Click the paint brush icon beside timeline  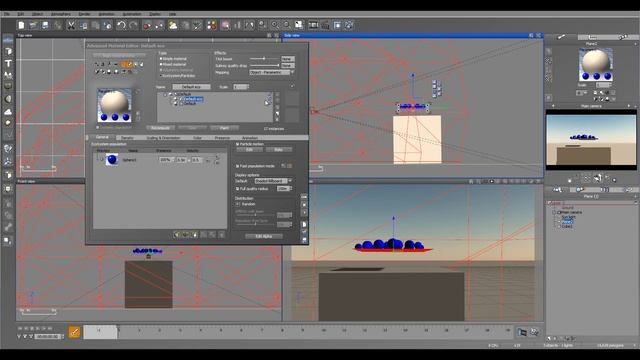(74, 332)
